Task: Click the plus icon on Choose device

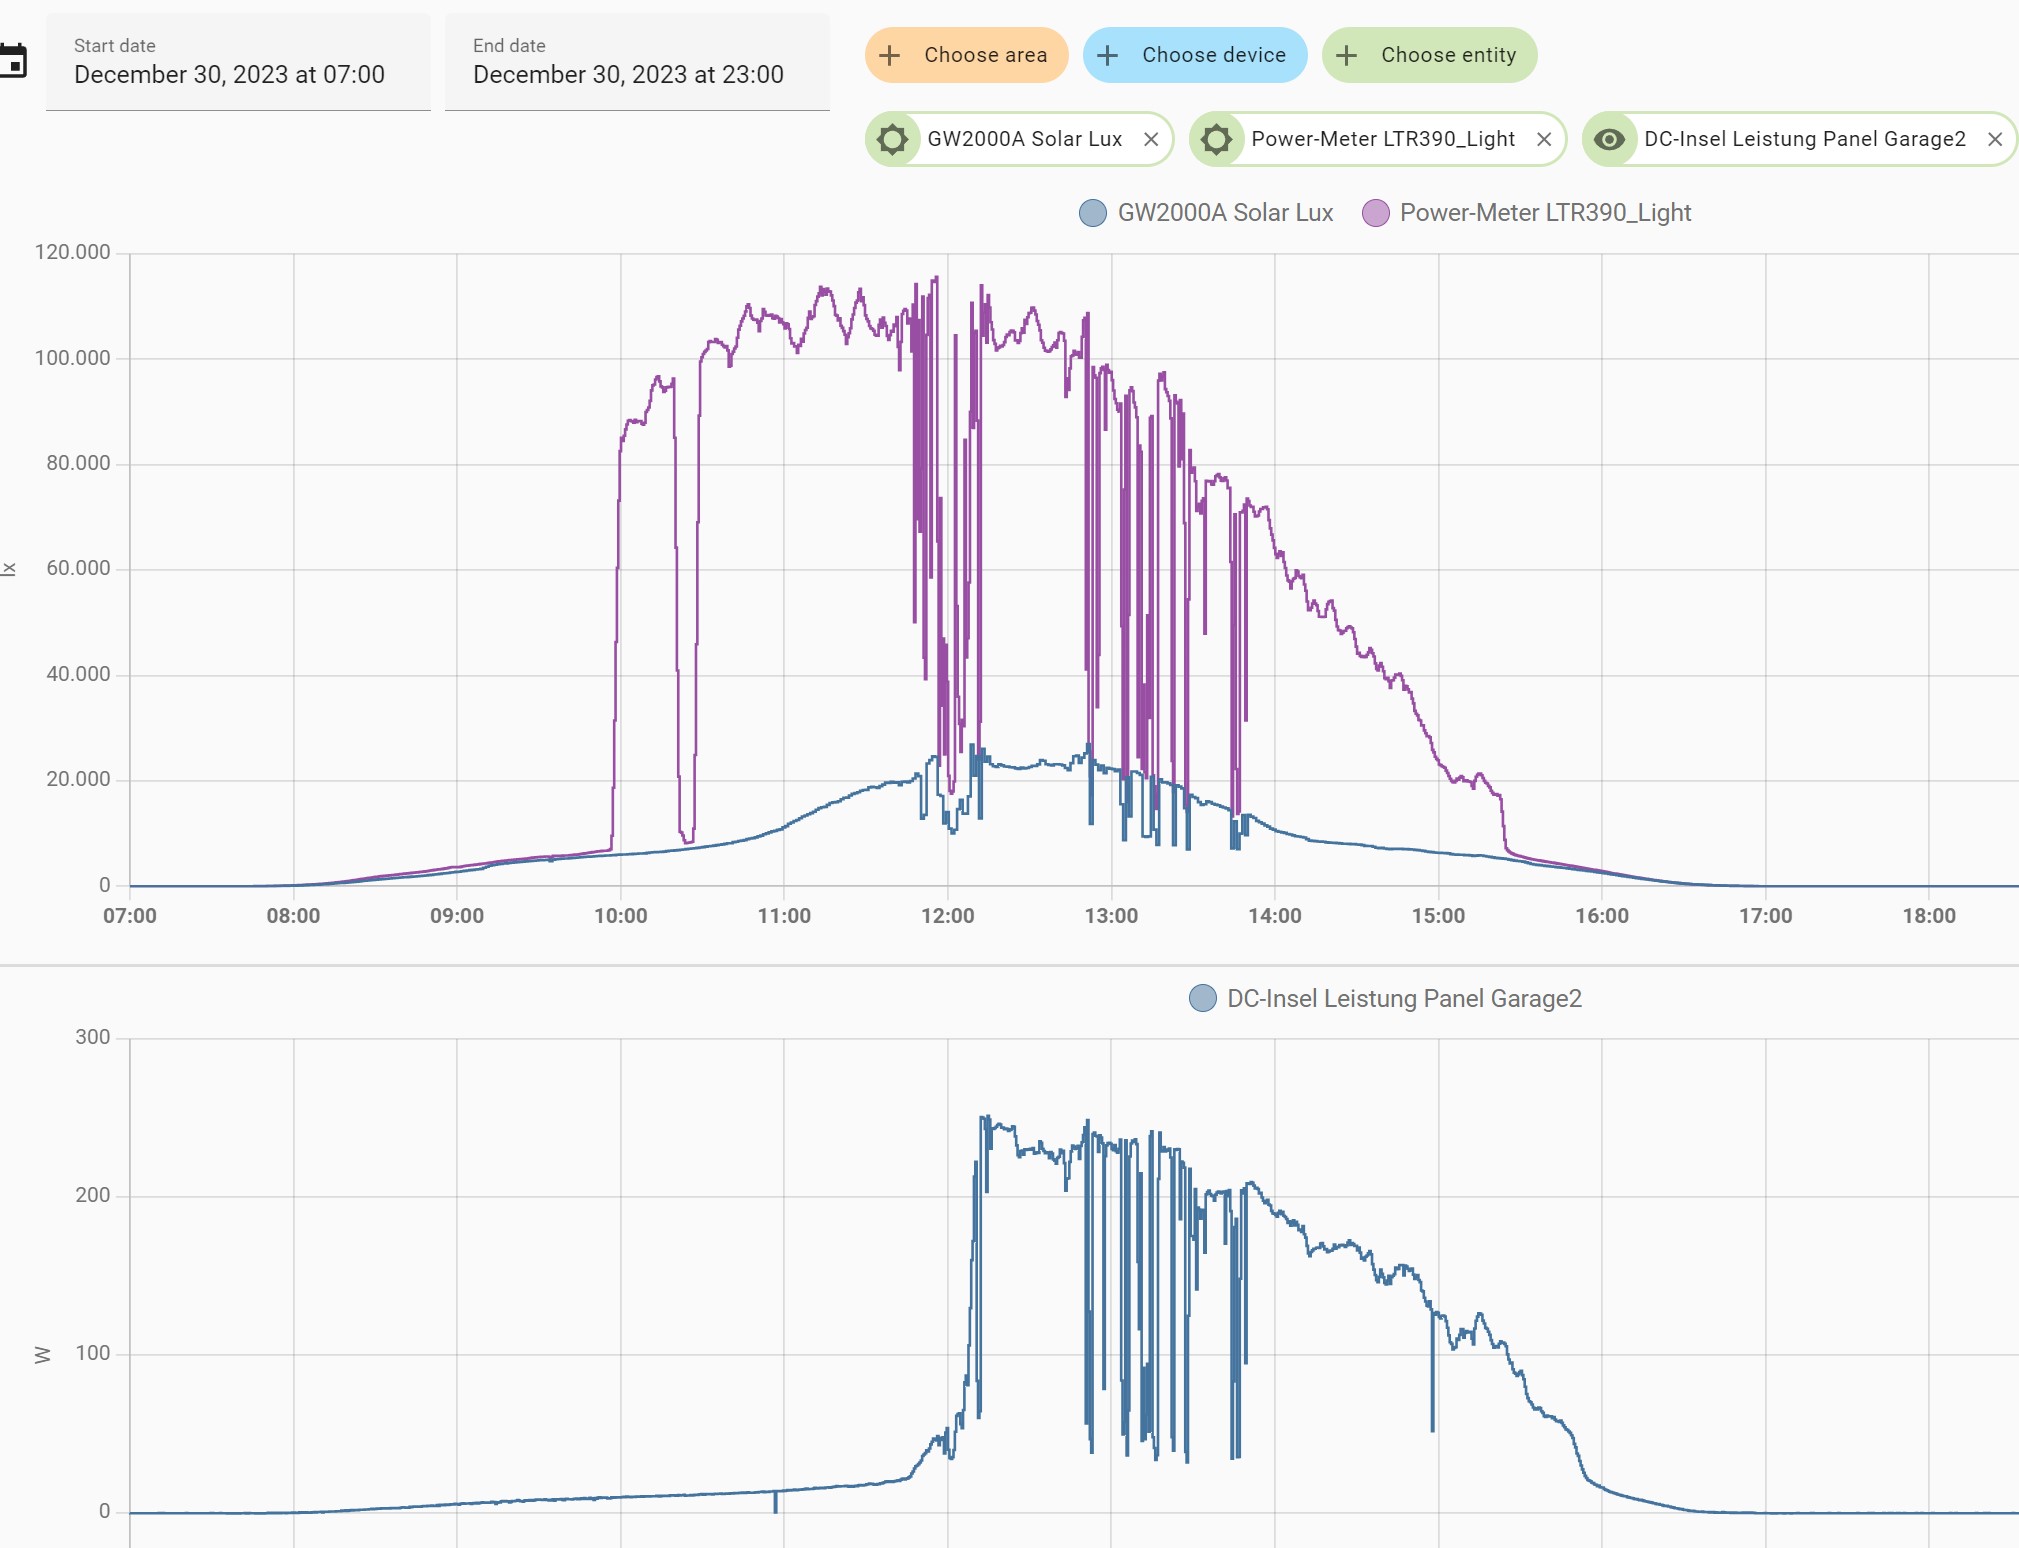Action: 1107,55
